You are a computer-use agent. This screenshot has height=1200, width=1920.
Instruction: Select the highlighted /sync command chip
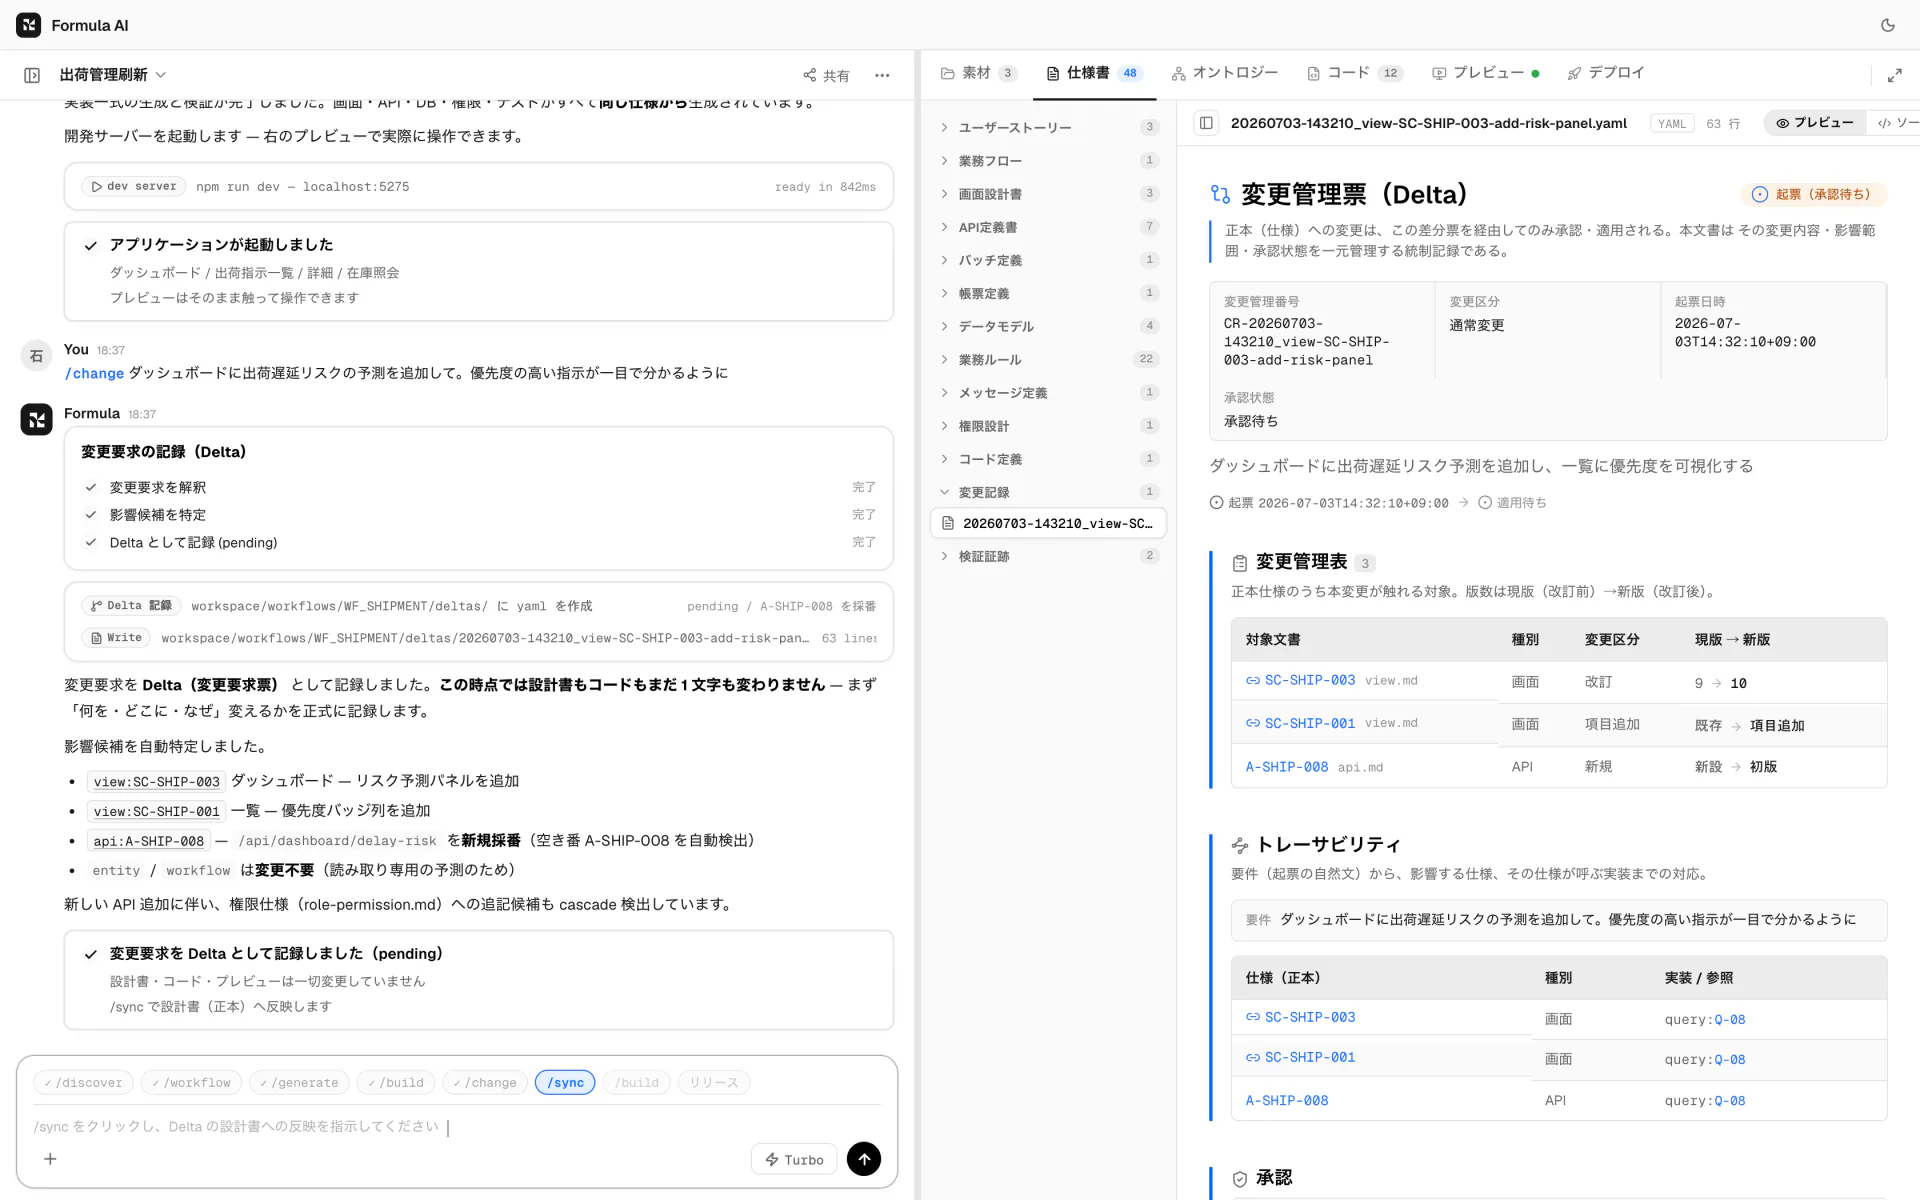pos(565,1082)
